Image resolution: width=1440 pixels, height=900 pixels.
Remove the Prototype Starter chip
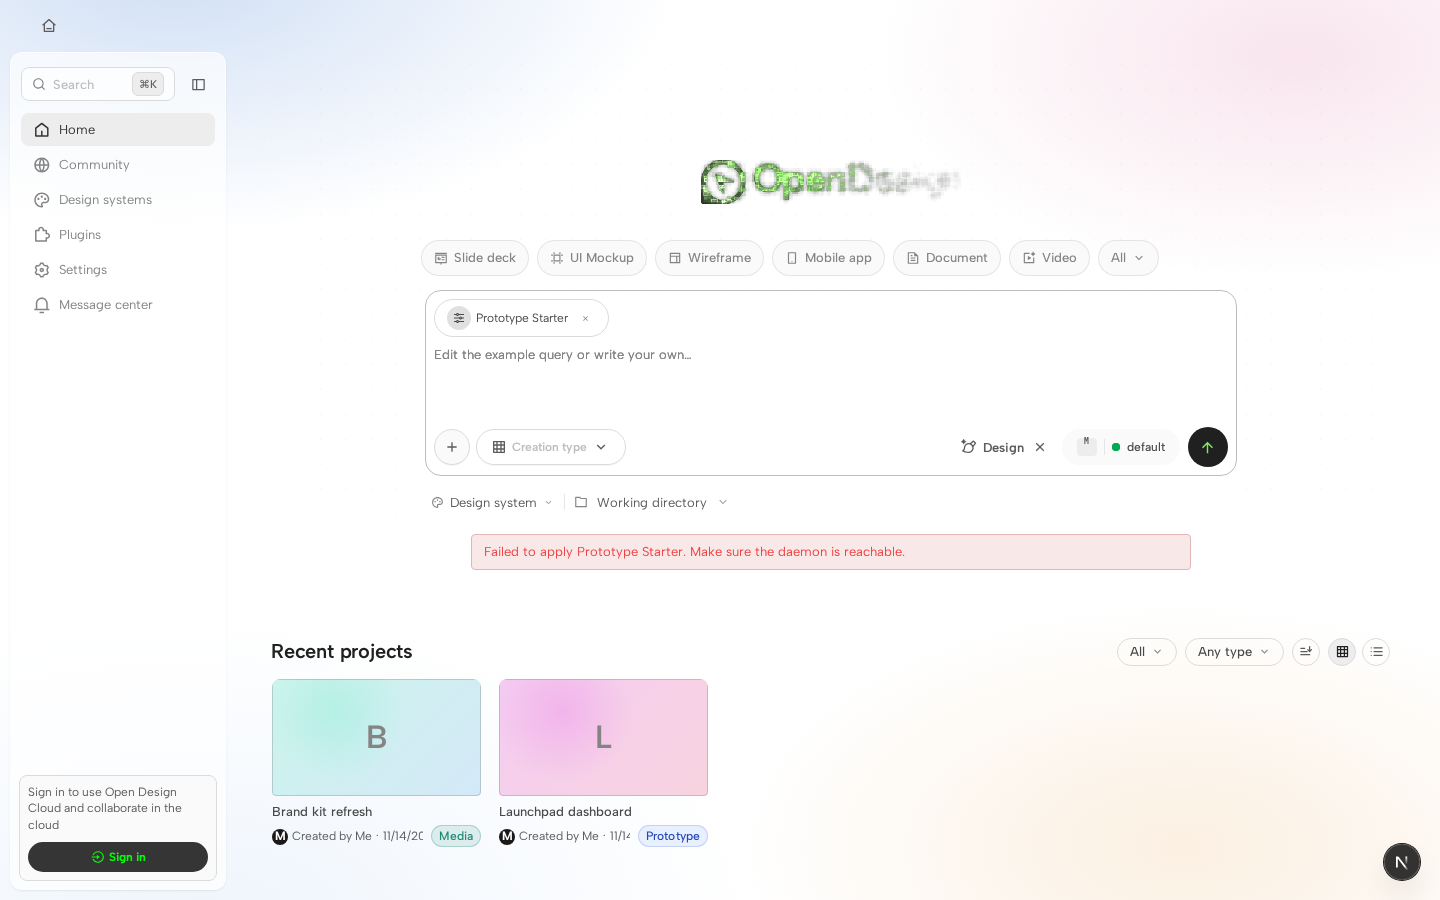(x=585, y=318)
